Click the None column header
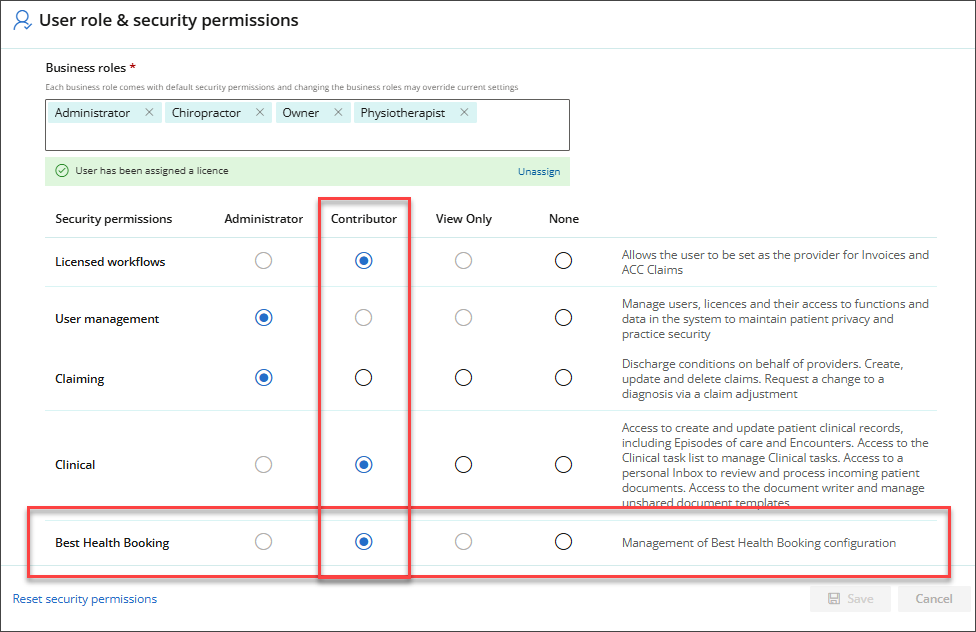 point(564,219)
